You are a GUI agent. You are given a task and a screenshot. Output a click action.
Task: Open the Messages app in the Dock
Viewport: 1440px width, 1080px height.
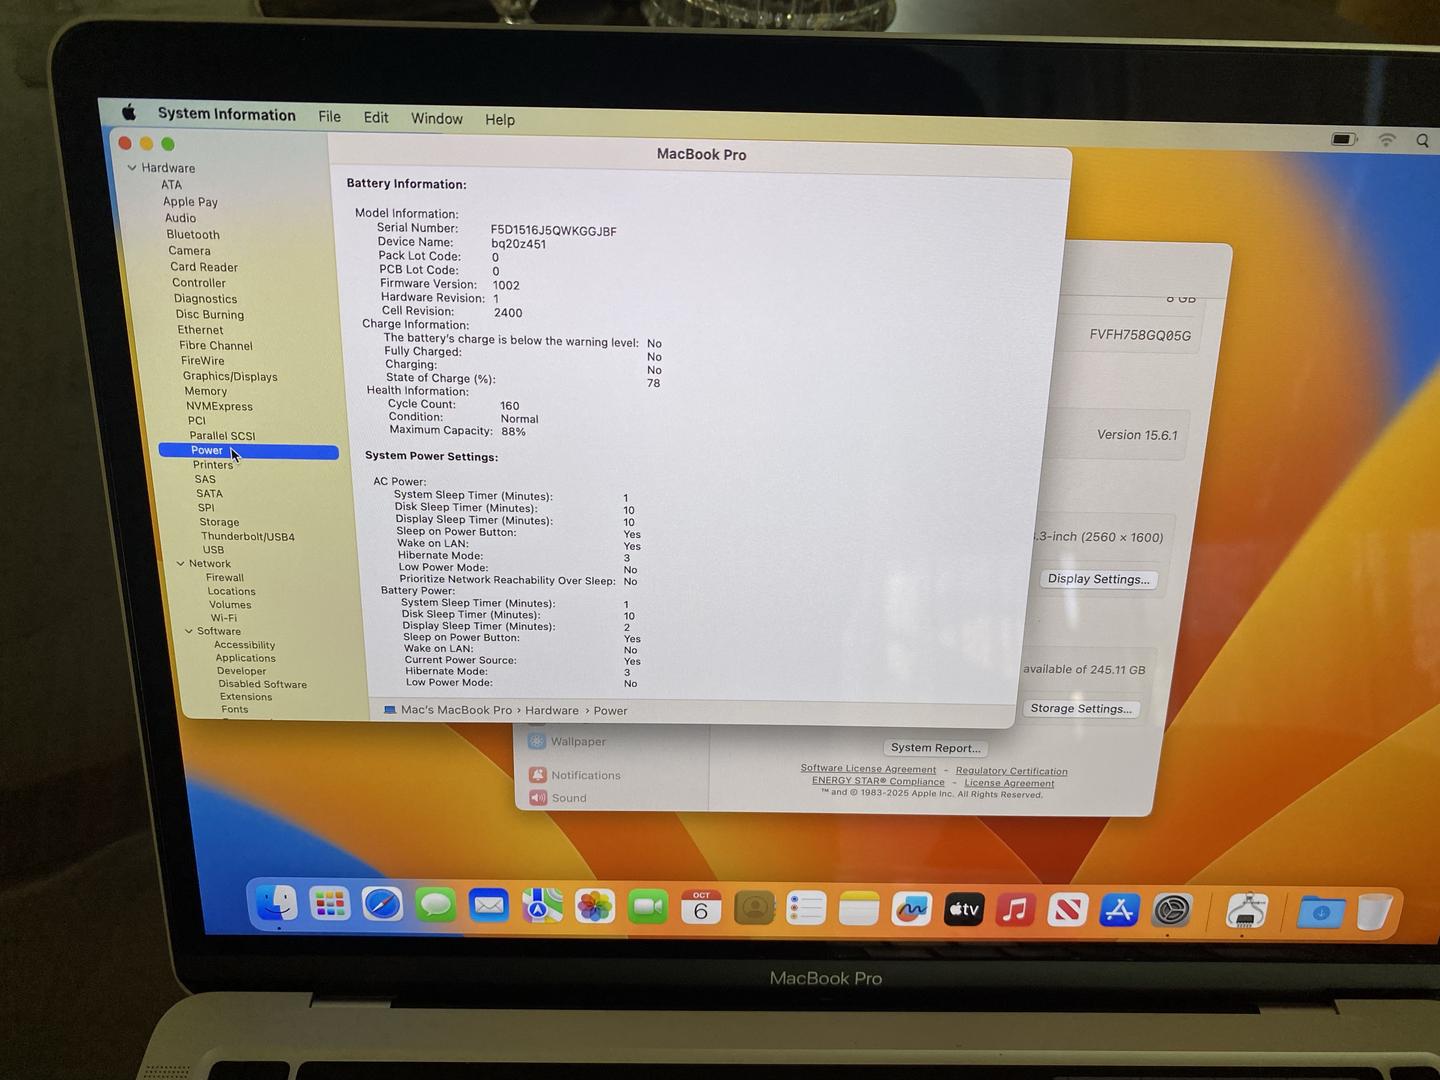(435, 906)
